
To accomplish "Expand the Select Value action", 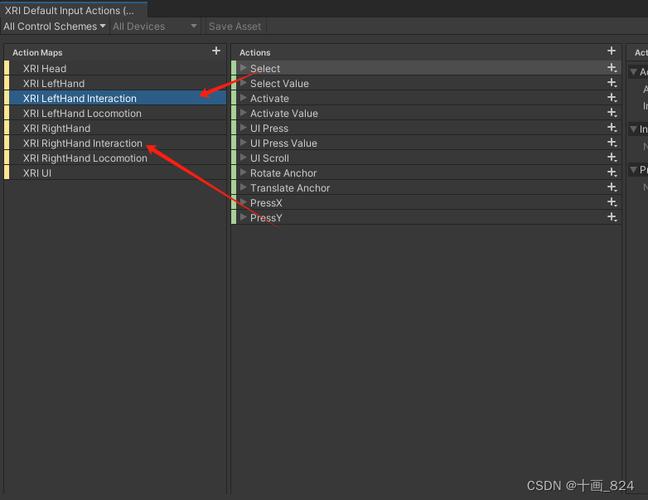I will (x=243, y=83).
